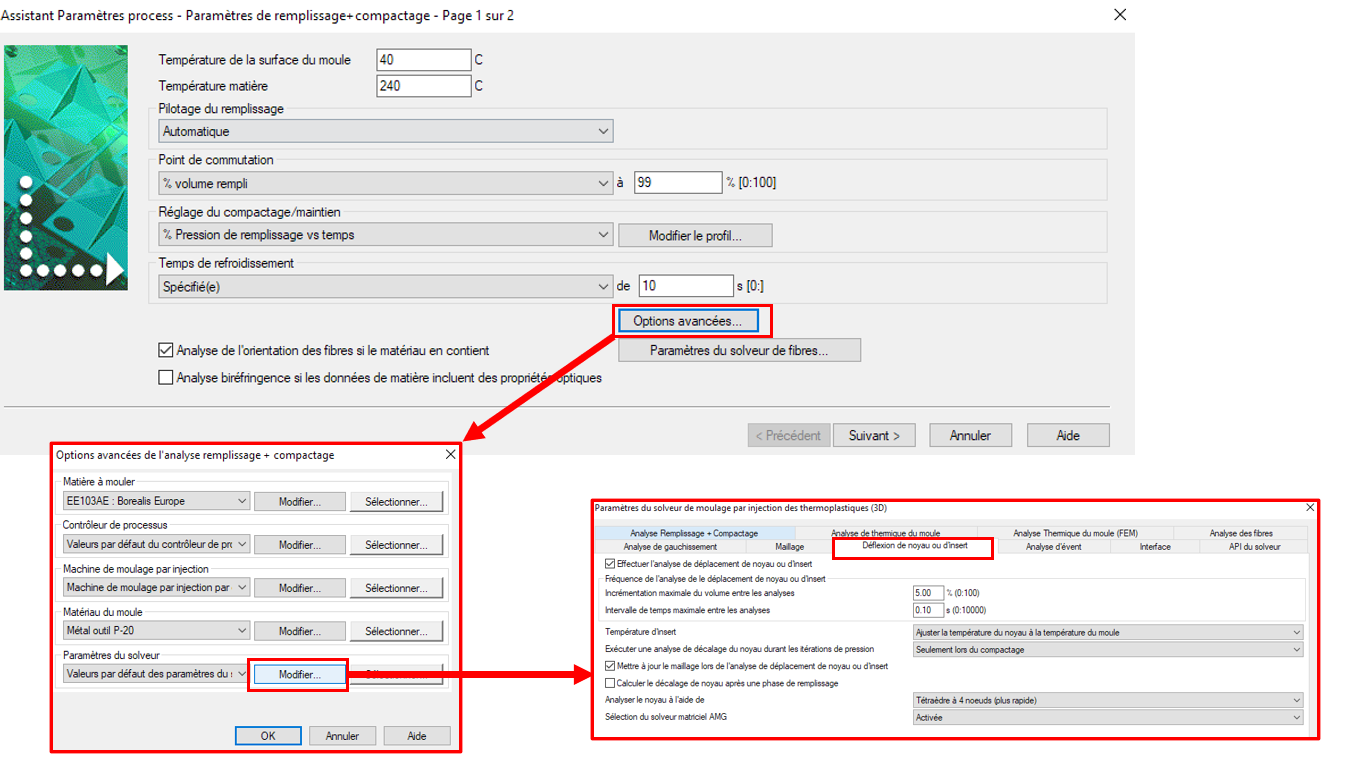Toggle the biréfringence analysis checkbox
This screenshot has width=1361, height=763.
point(166,378)
